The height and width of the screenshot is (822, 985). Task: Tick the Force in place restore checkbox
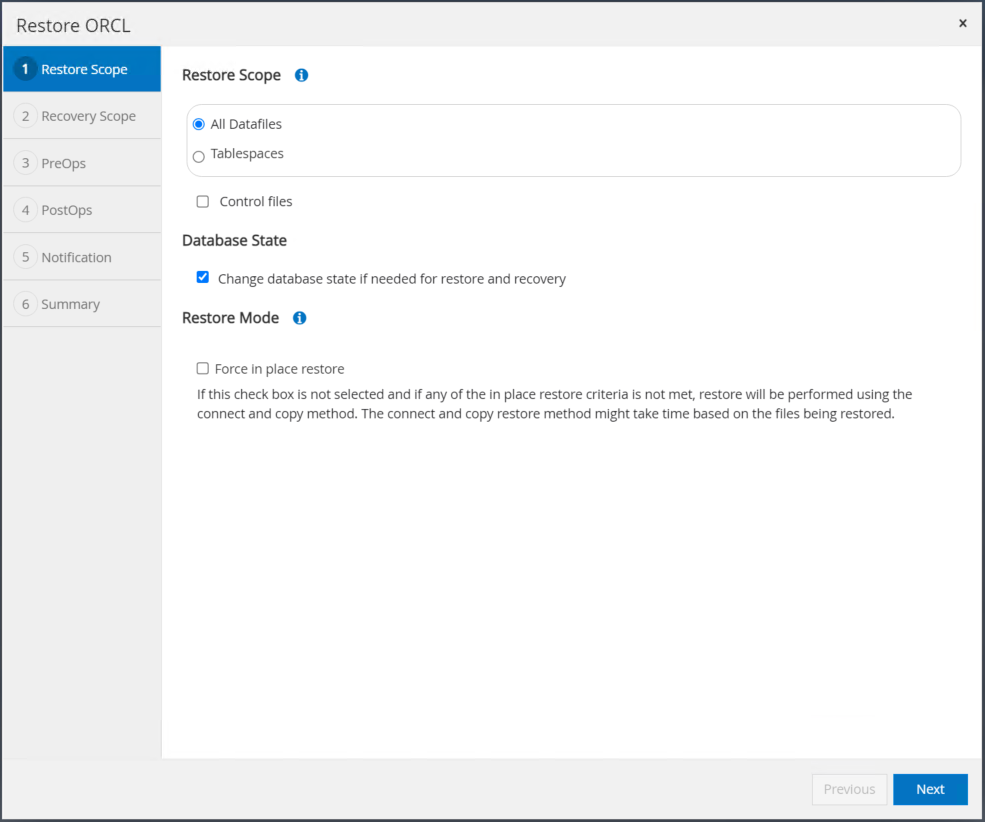(x=203, y=369)
